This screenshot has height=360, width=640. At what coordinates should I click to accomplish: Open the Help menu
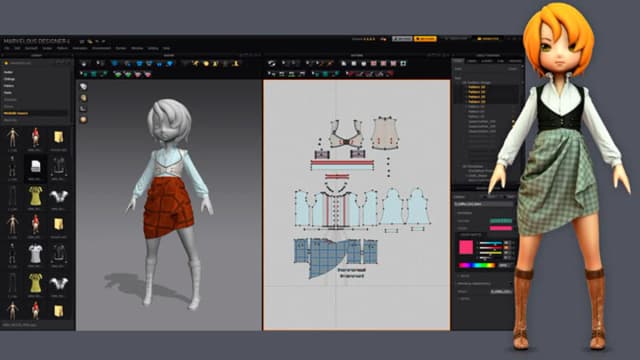[167, 48]
